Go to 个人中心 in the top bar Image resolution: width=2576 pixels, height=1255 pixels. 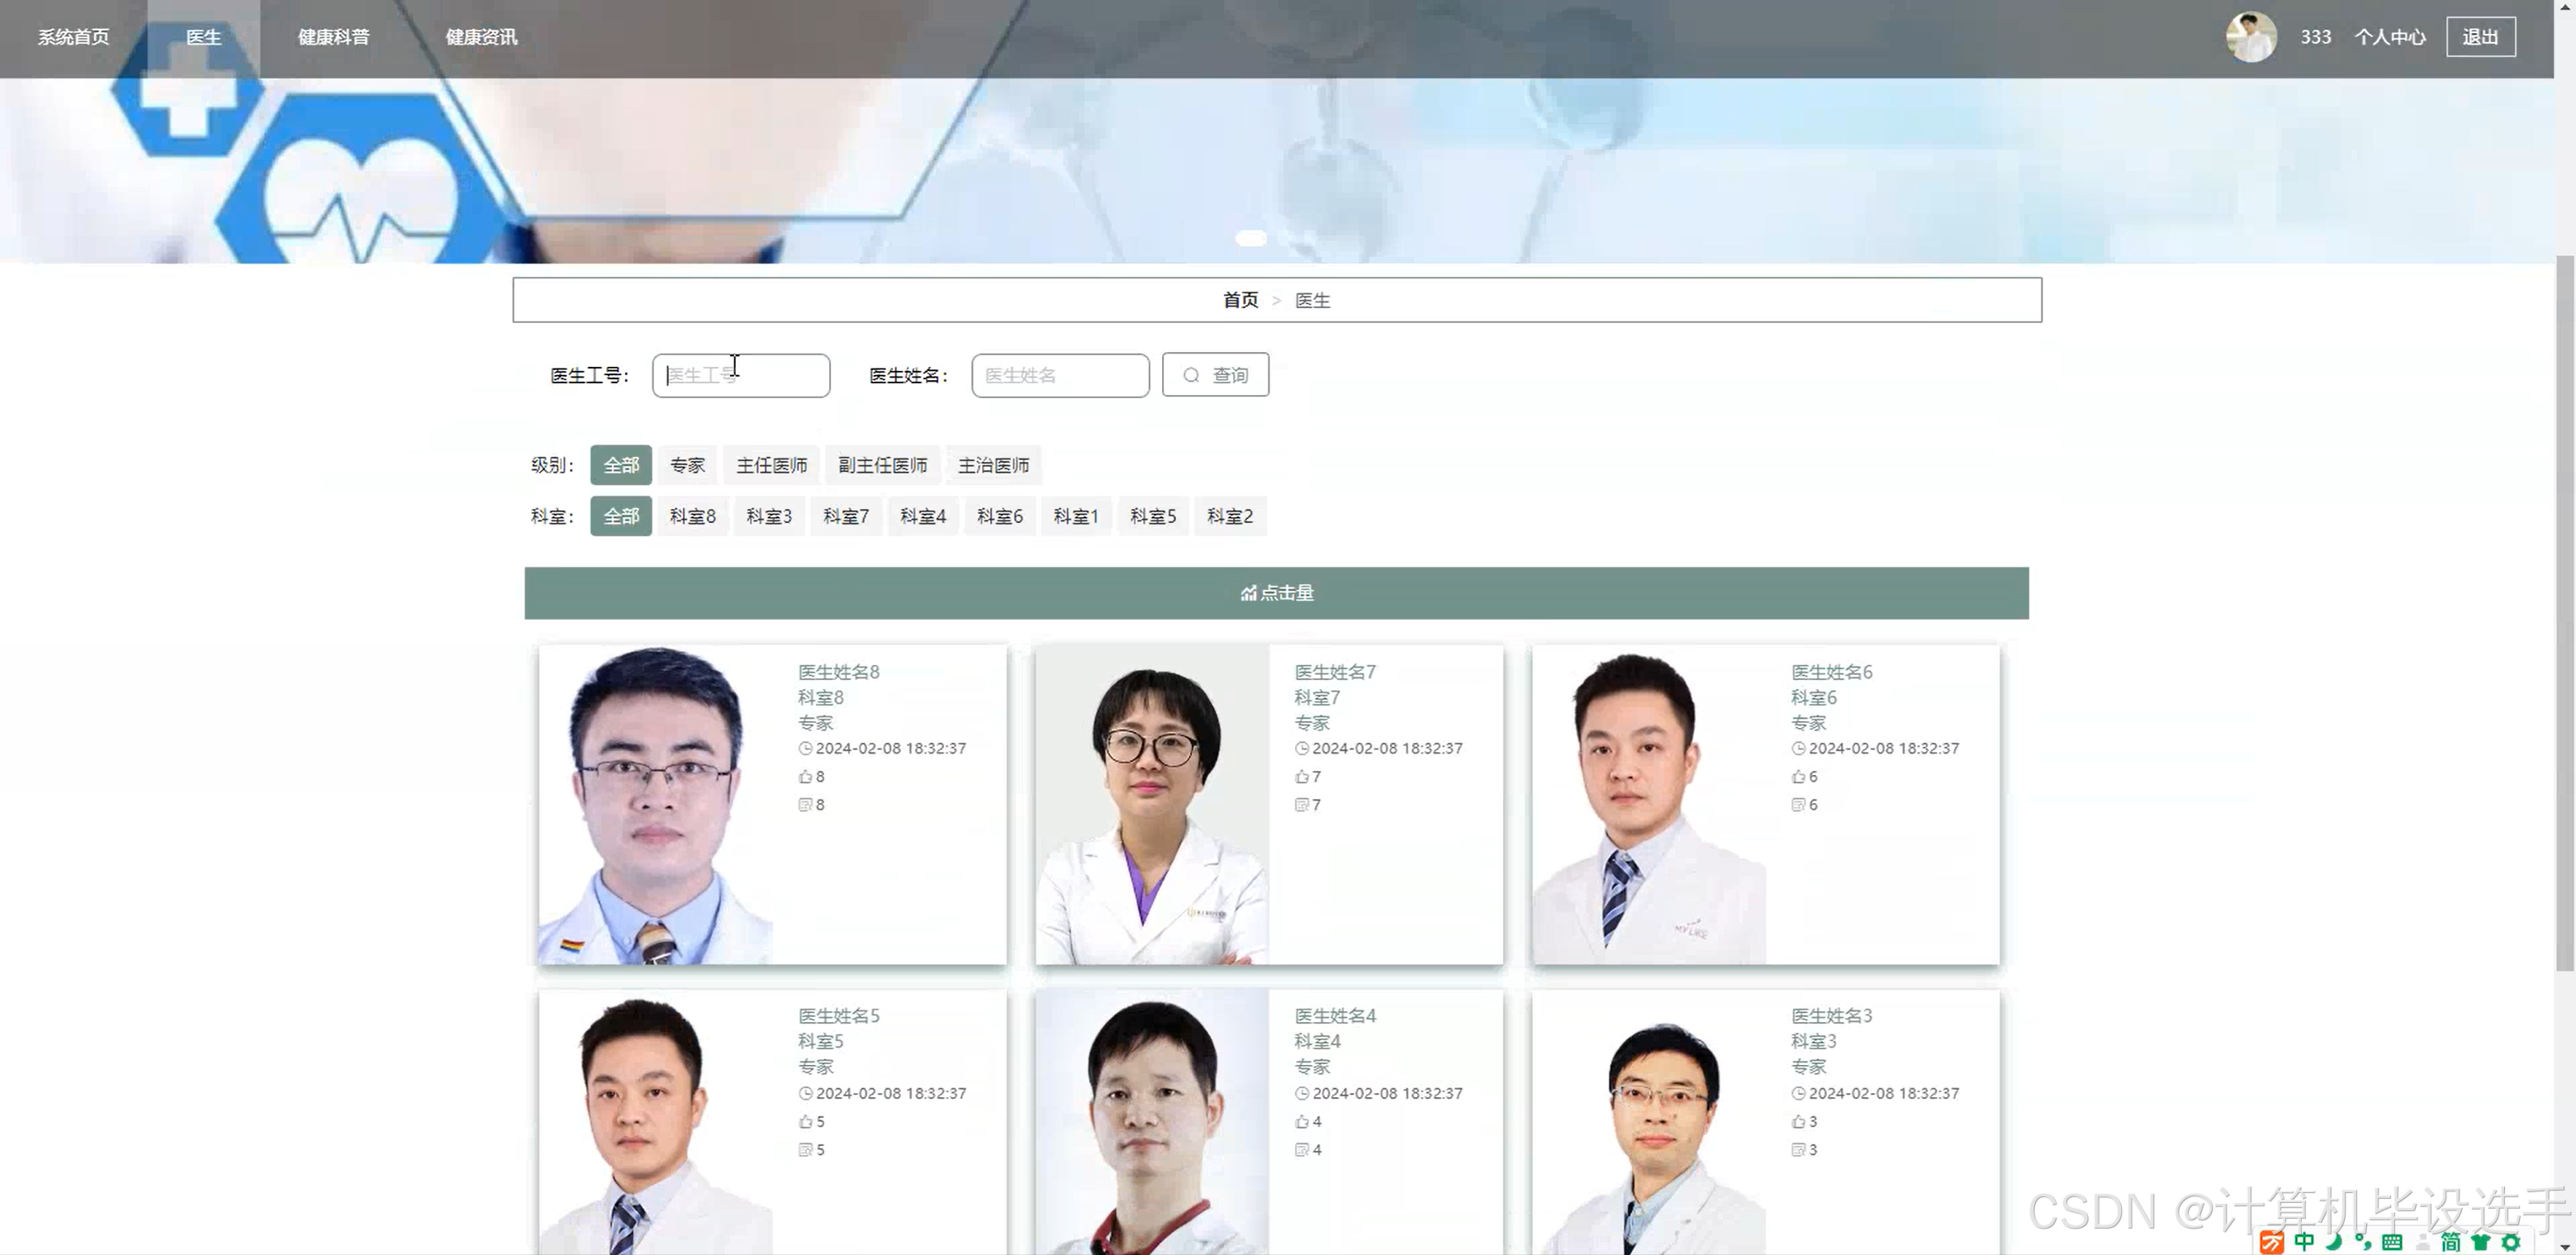[2390, 37]
